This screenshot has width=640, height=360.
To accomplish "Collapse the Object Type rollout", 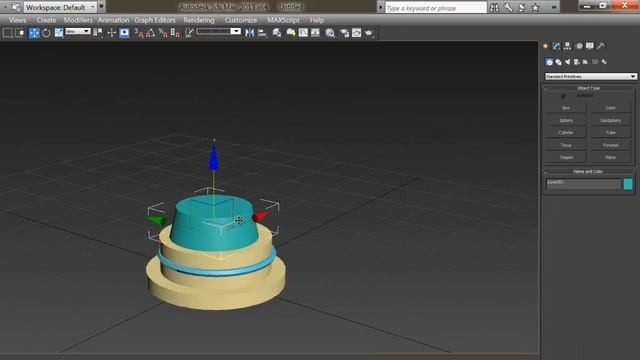I will (x=589, y=88).
